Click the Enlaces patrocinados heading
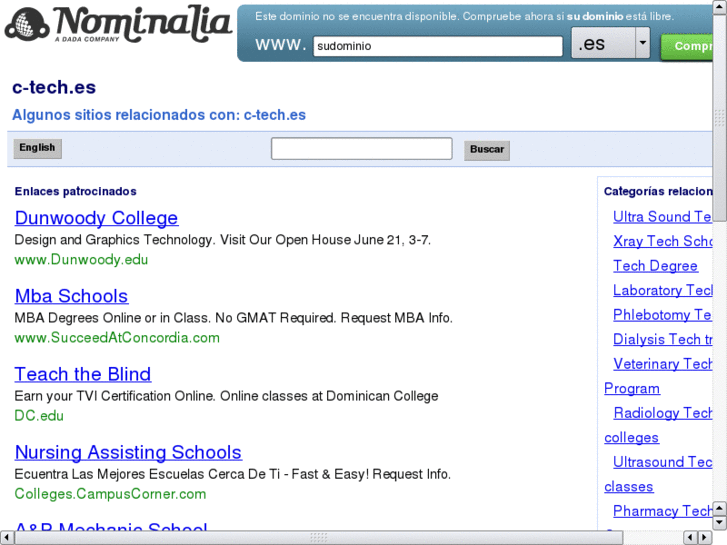Image resolution: width=727 pixels, height=545 pixels. pyautogui.click(x=76, y=192)
